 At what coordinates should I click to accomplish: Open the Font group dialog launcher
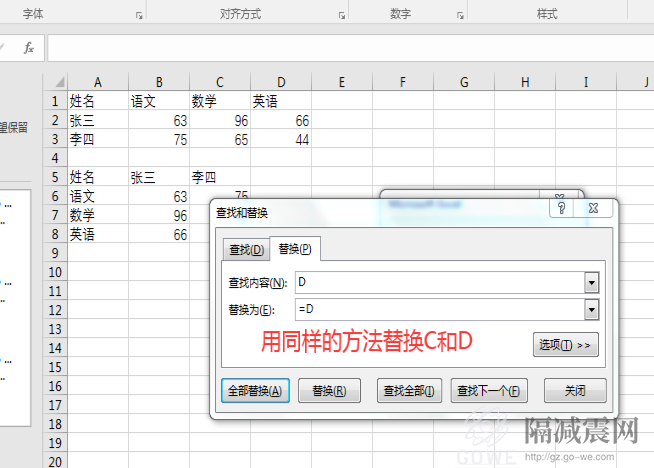(x=139, y=15)
